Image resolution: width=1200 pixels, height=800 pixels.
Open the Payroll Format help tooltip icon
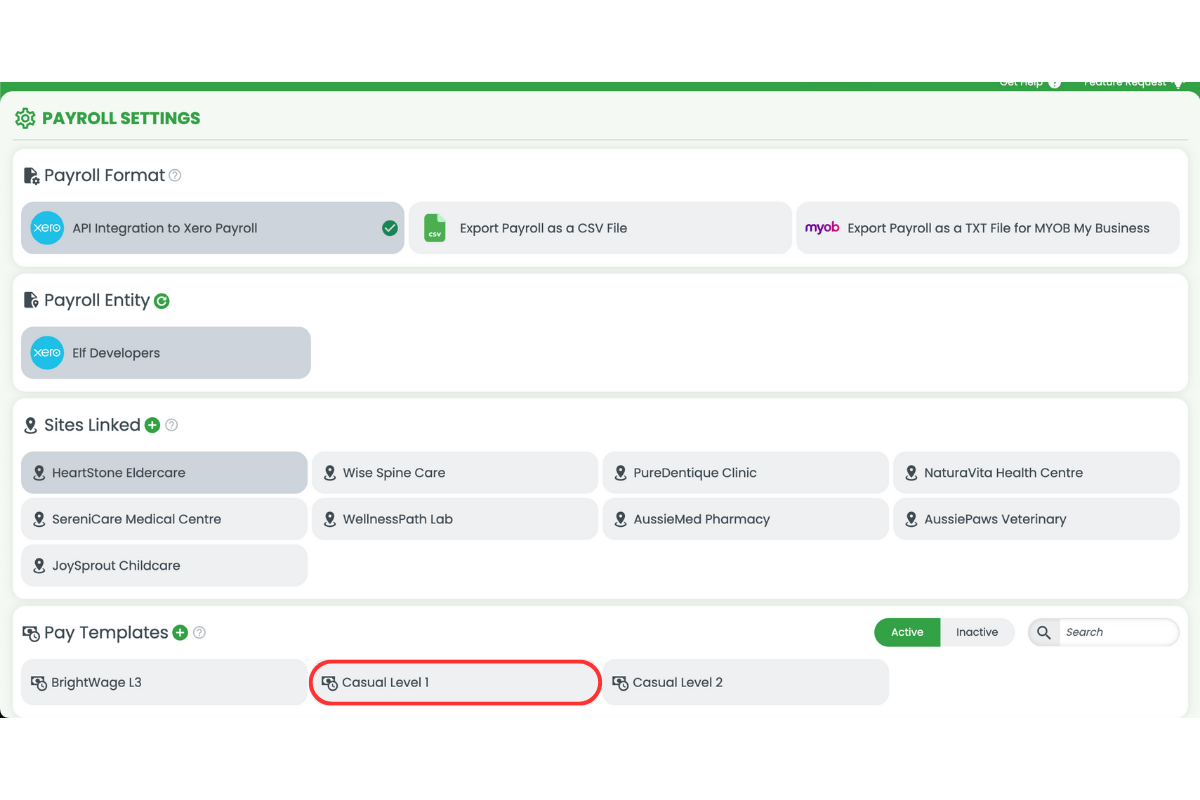click(x=176, y=175)
